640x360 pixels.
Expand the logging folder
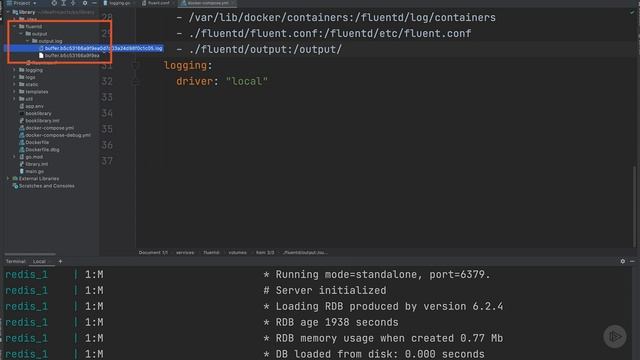15,70
